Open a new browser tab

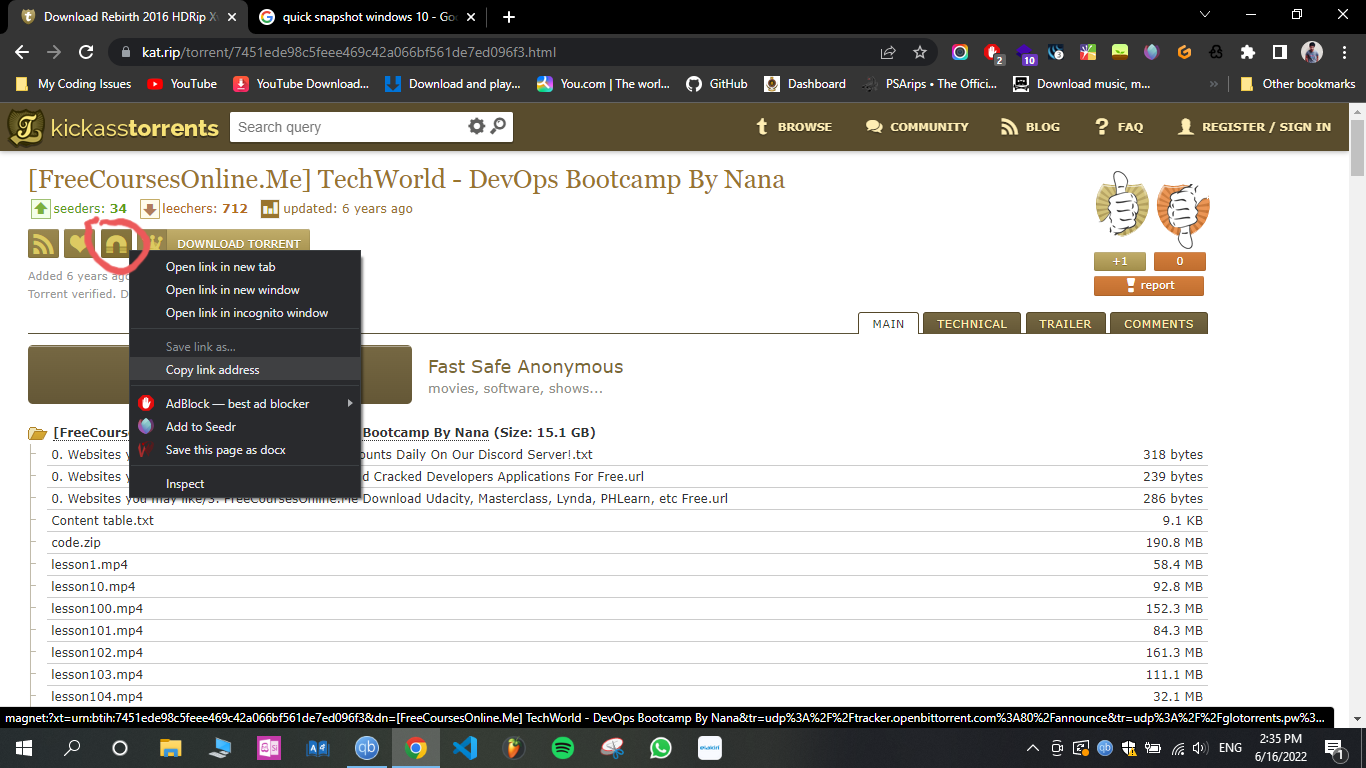point(509,17)
